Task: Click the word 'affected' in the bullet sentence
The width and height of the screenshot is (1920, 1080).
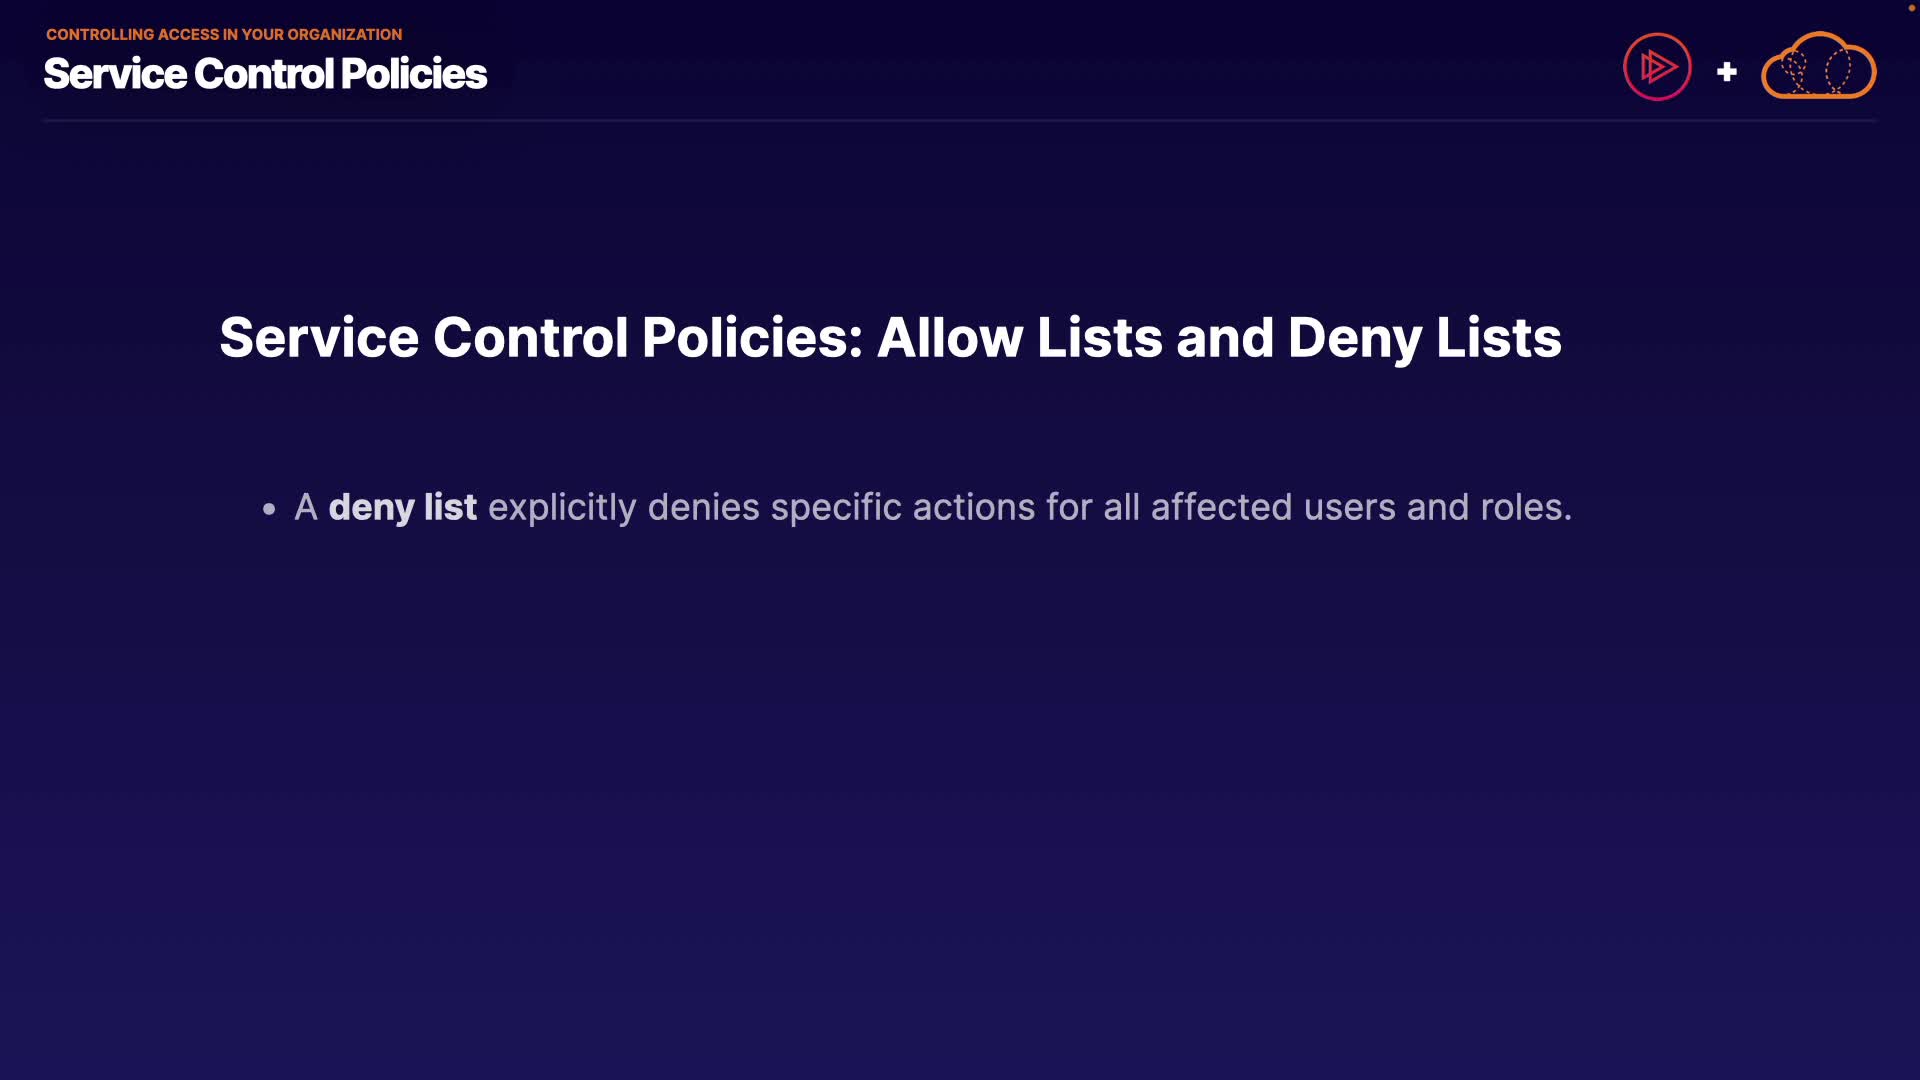Action: (x=1221, y=507)
